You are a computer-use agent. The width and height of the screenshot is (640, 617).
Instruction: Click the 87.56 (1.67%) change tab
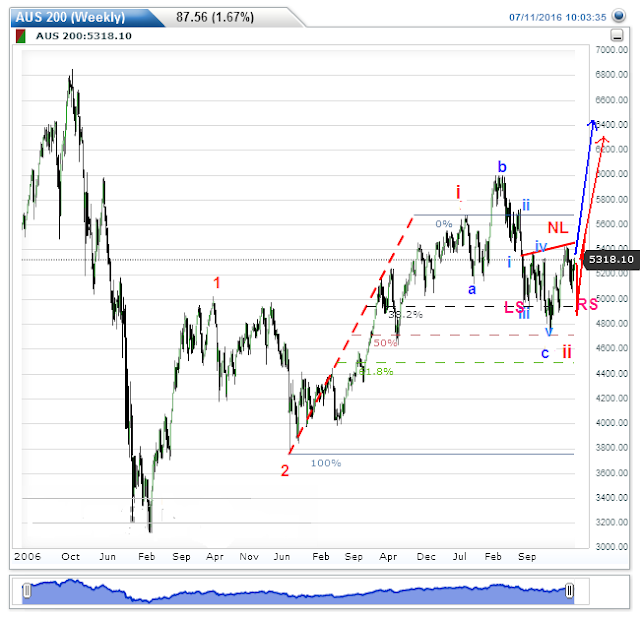(215, 17)
